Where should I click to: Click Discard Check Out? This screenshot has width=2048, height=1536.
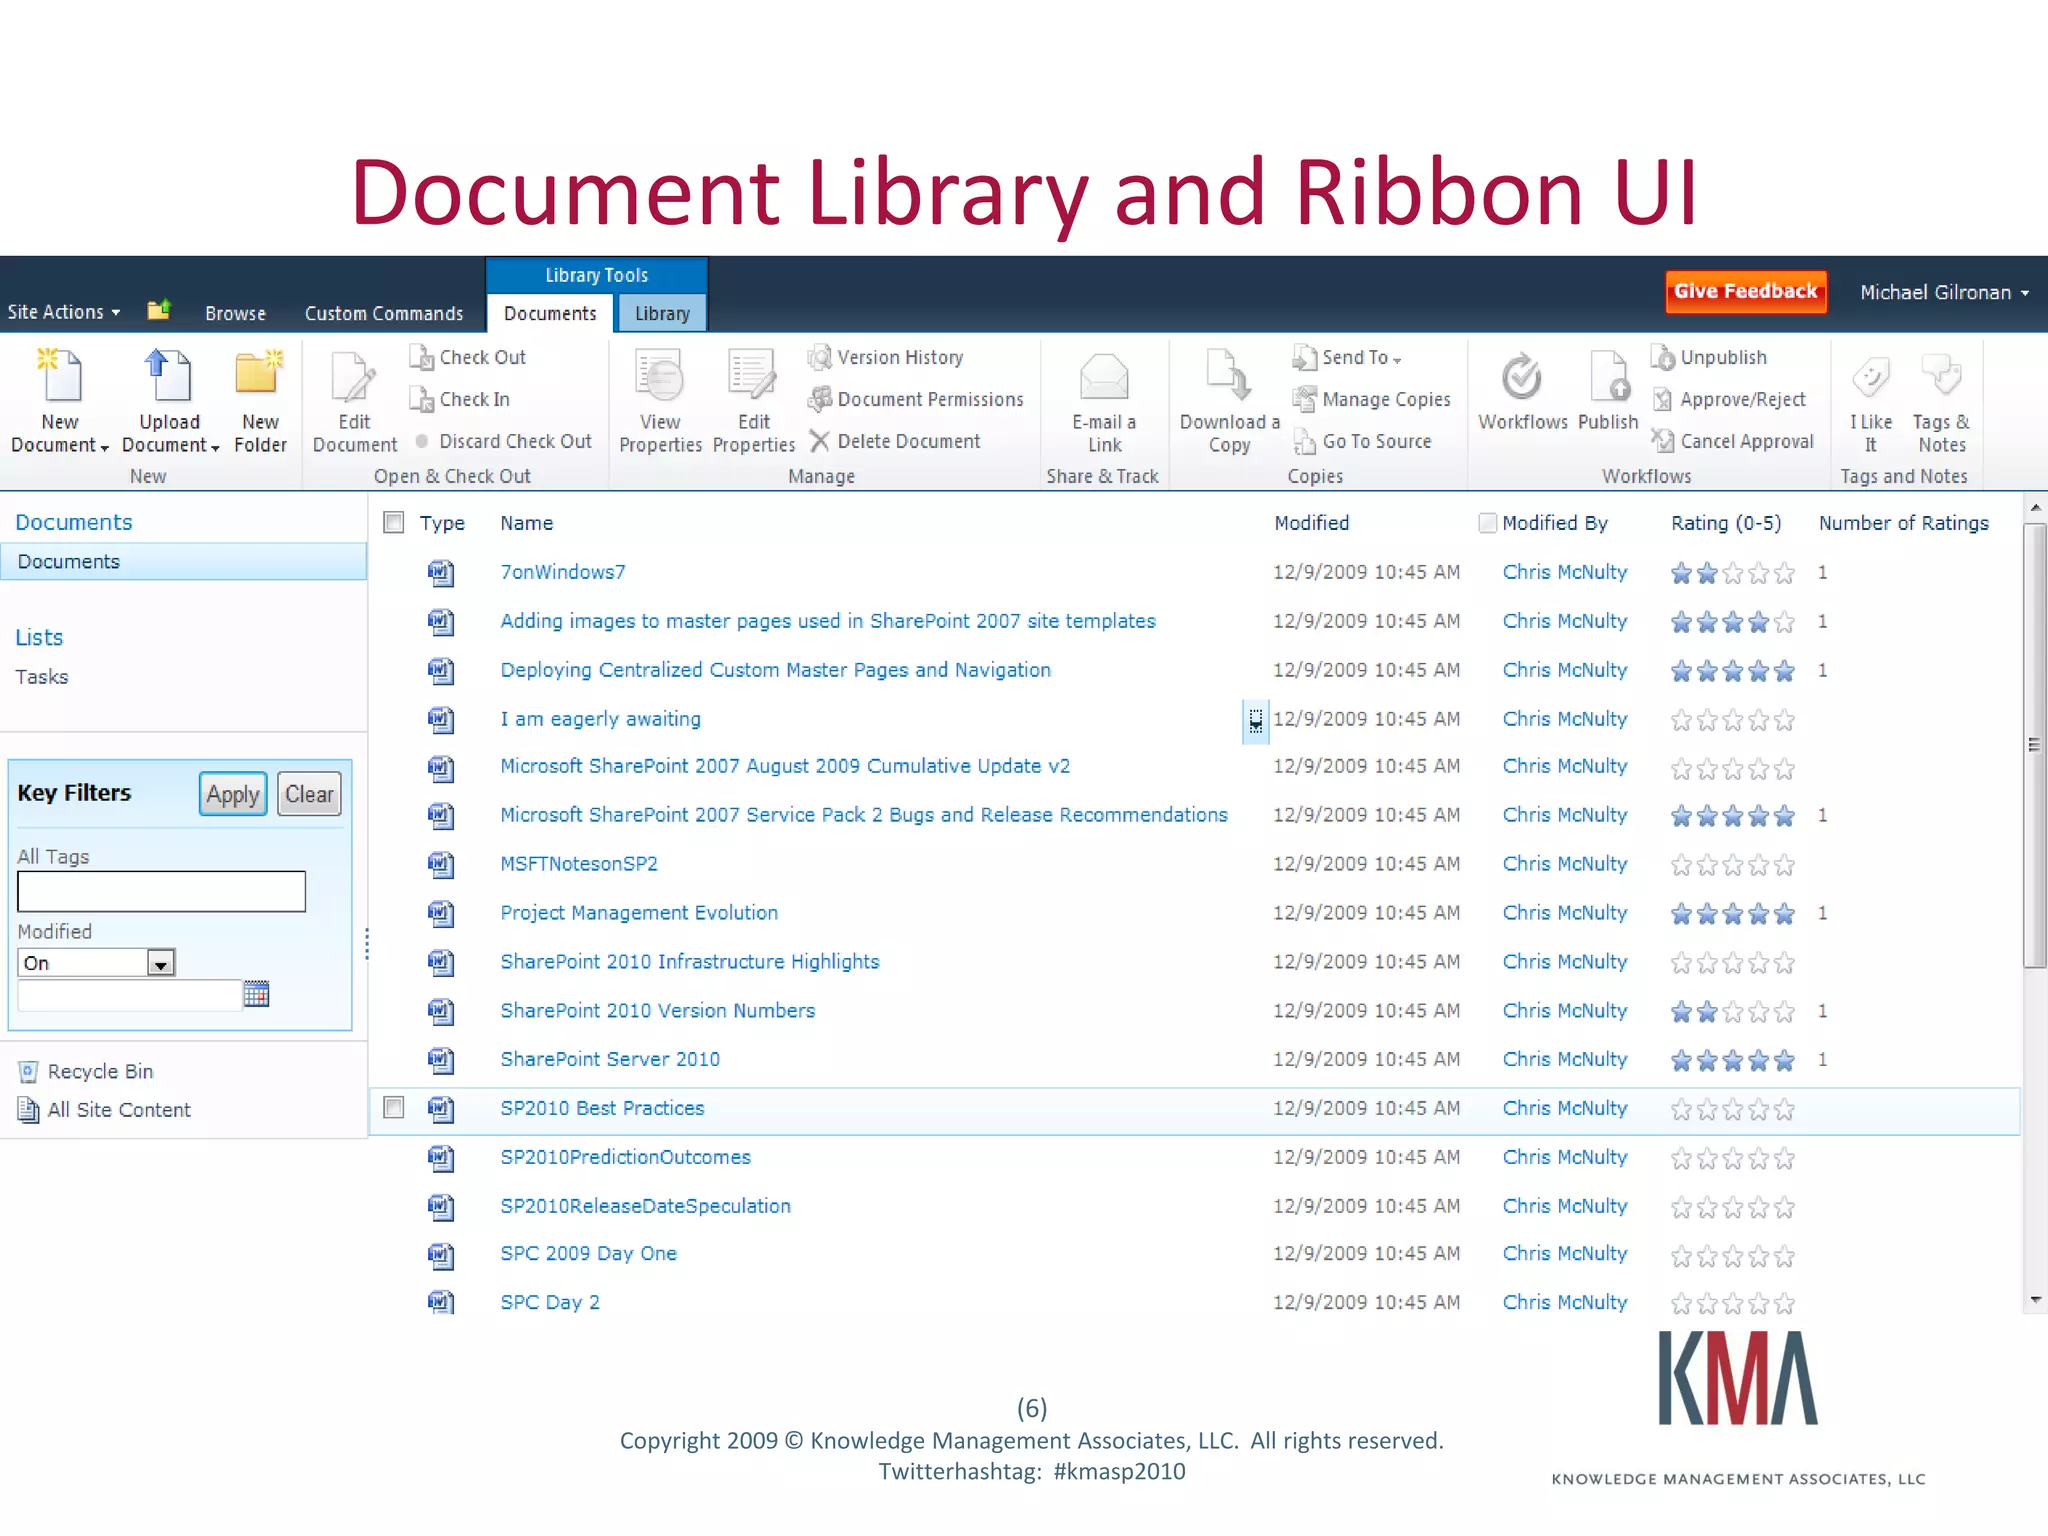pyautogui.click(x=503, y=441)
